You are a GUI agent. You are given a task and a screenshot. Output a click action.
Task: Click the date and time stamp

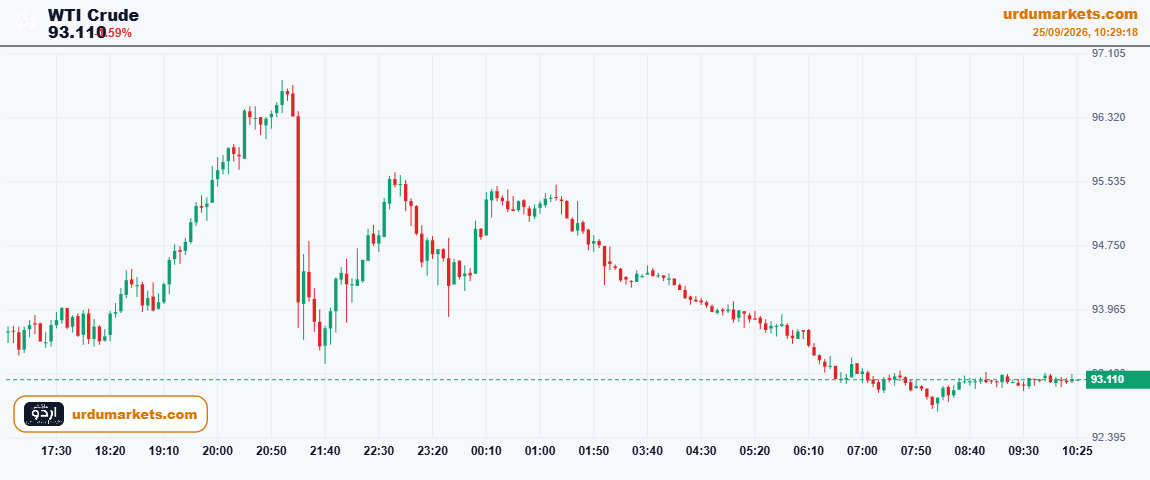coord(1085,32)
